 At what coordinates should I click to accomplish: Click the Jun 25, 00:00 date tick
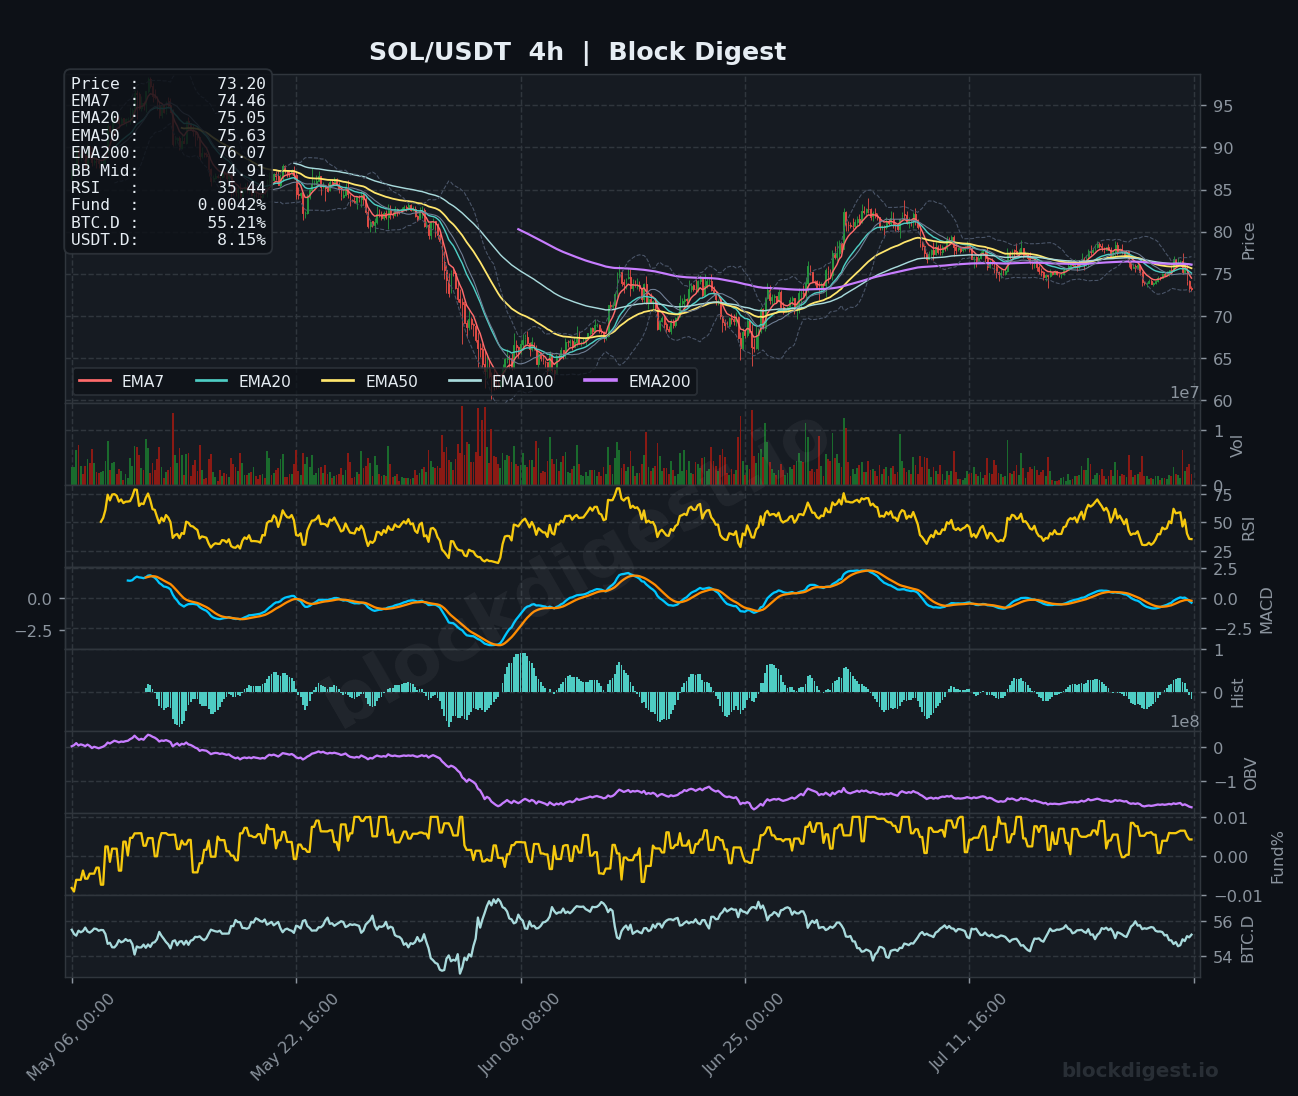coord(744,1035)
